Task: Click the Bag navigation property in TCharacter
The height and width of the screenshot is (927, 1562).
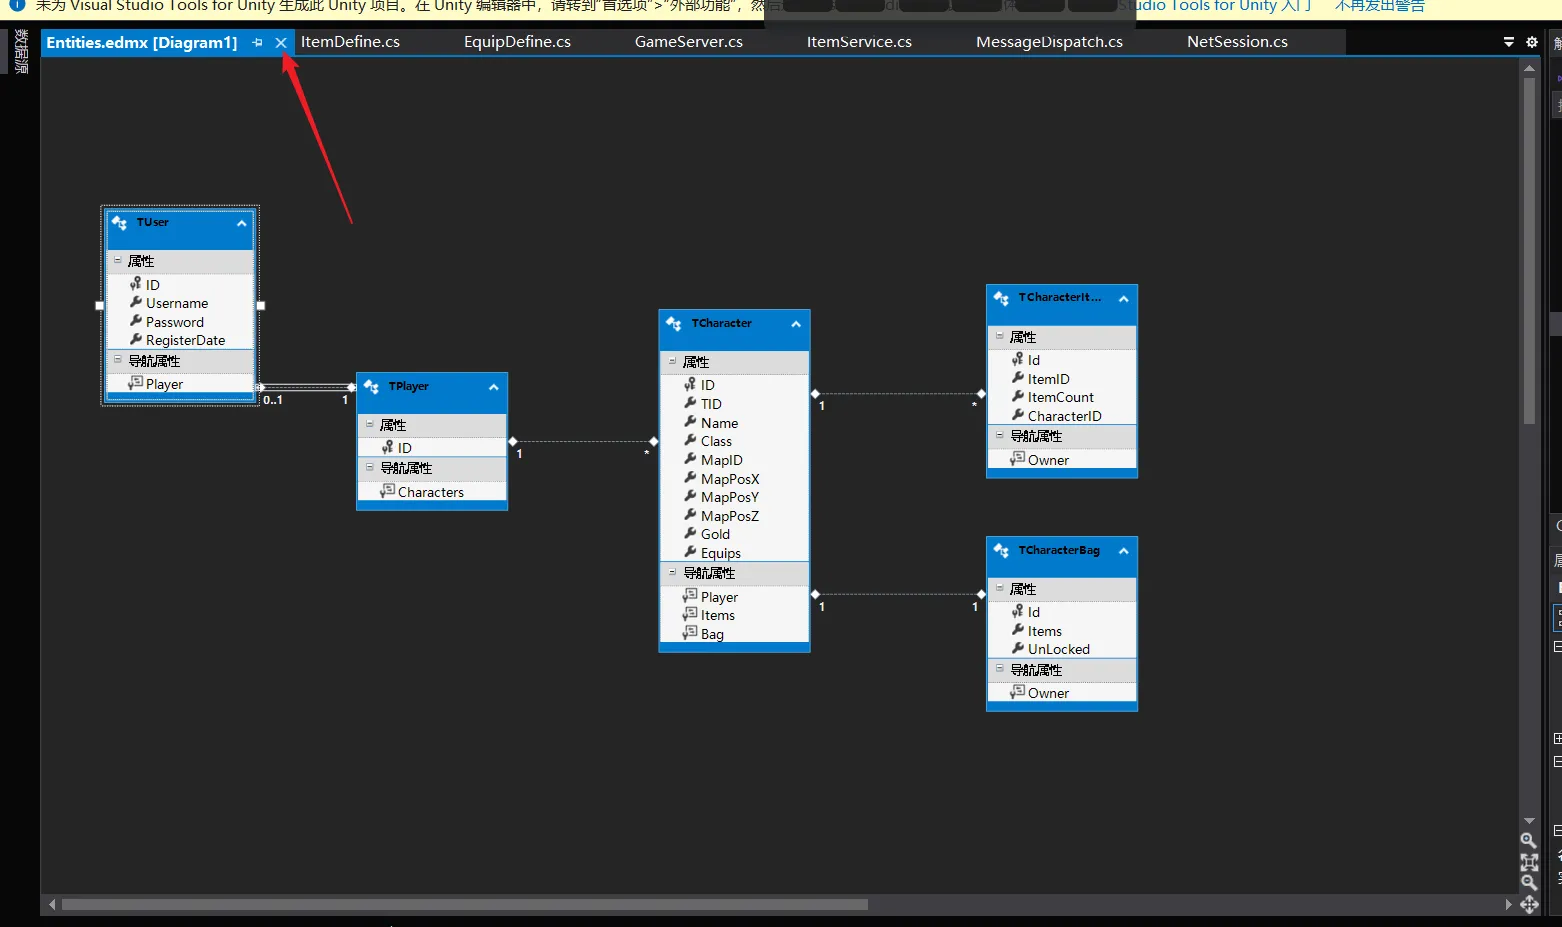Action: pos(711,634)
